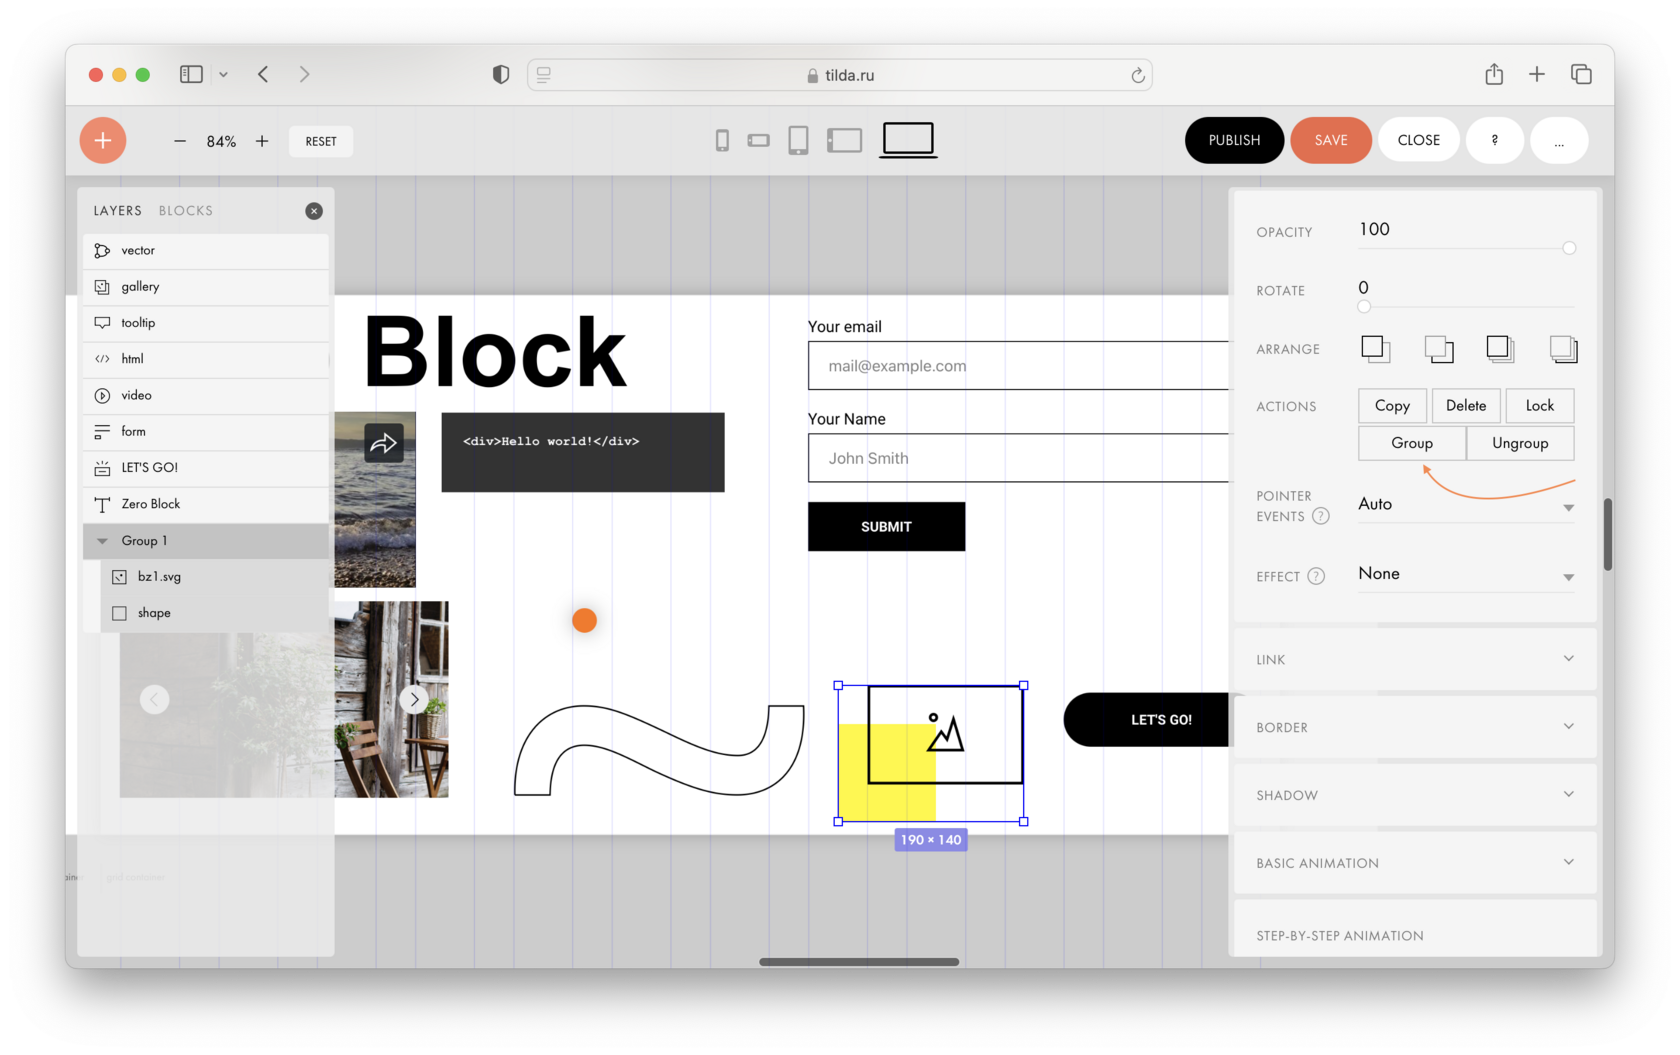Click the PUBLISH button
The image size is (1680, 1055).
pos(1234,140)
